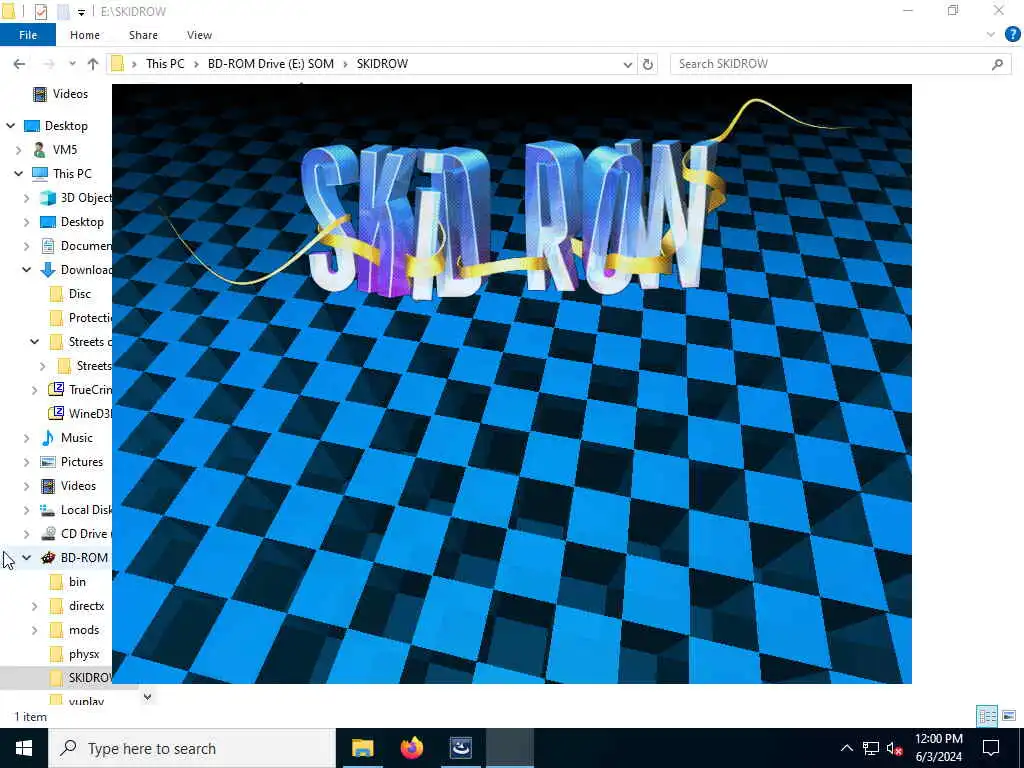Open the Home ribbon tab

tap(85, 35)
